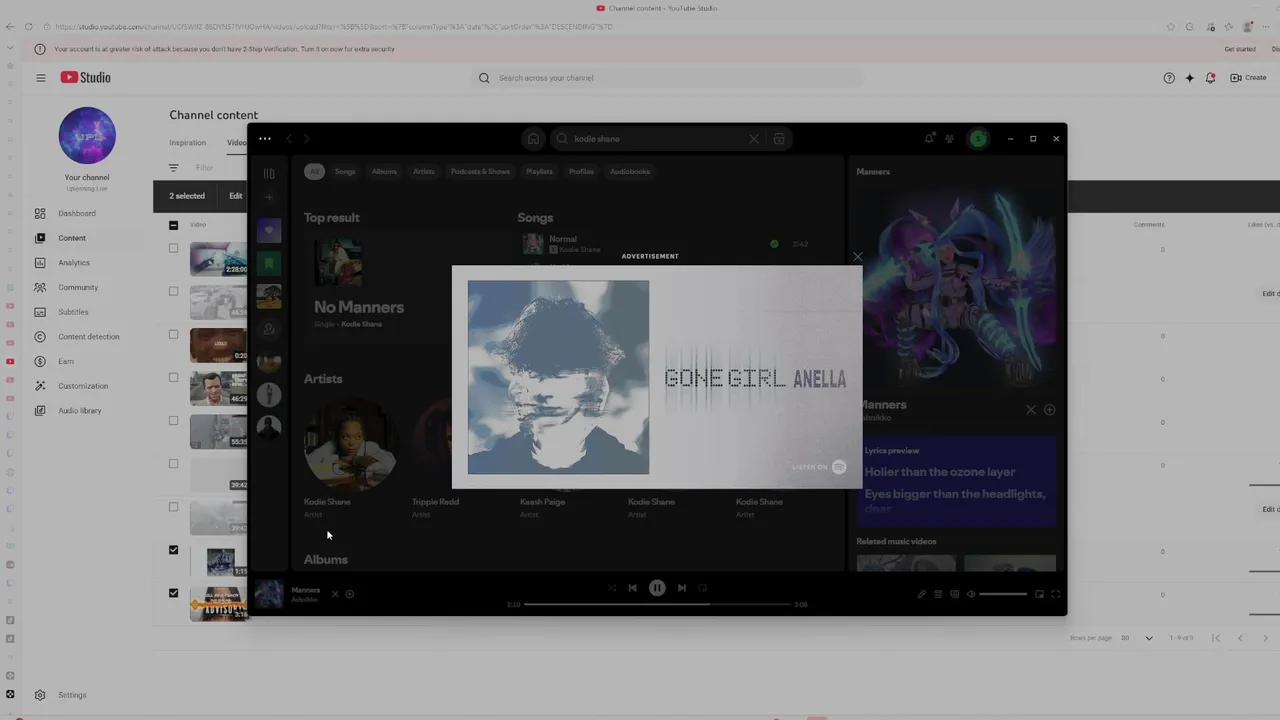The width and height of the screenshot is (1280, 720).
Task: Open Audio library in YouTube Studio sidebar
Action: (x=79, y=411)
